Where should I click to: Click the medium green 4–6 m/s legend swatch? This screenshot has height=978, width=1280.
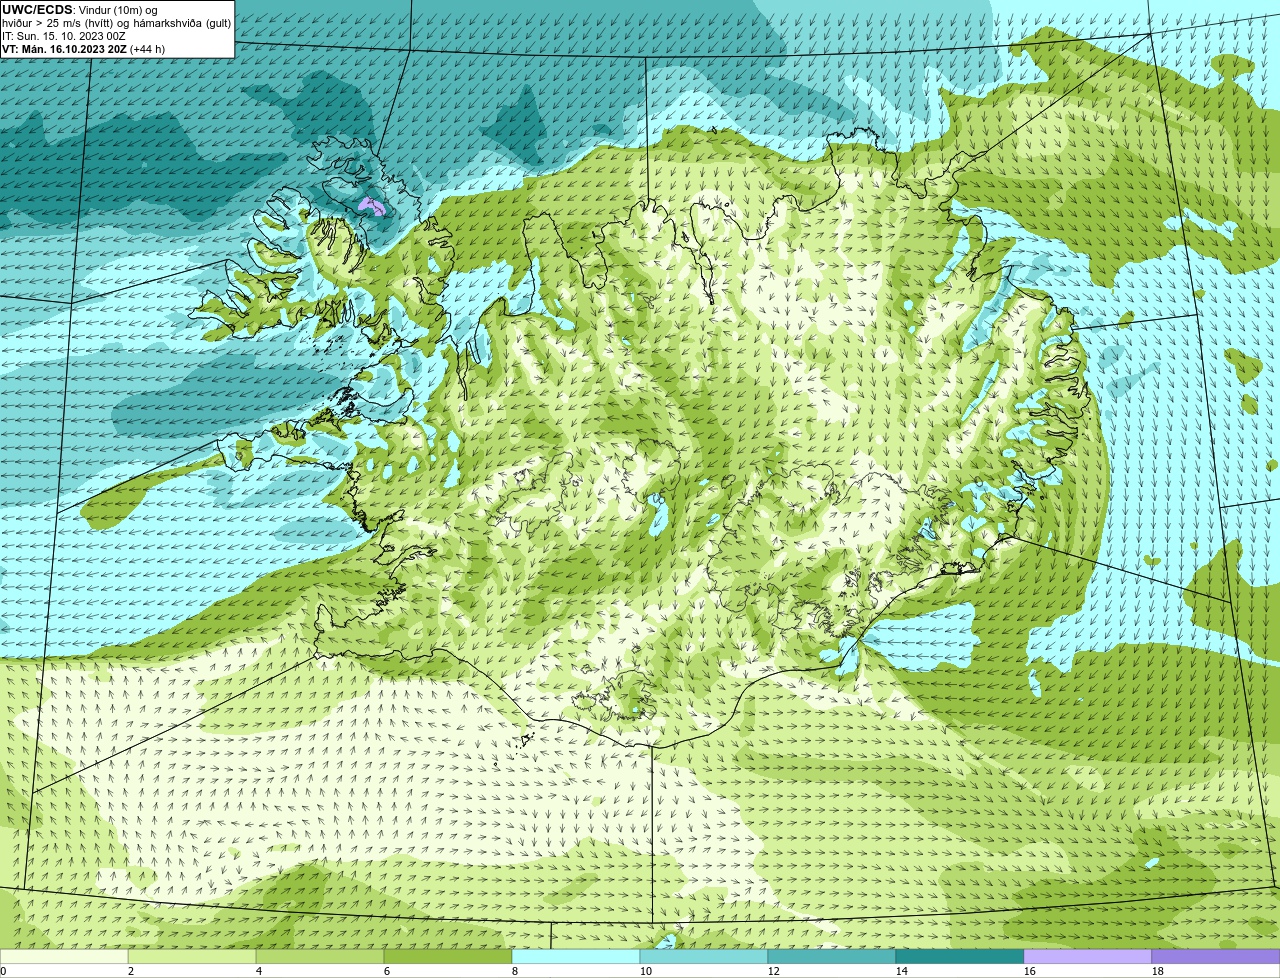320,956
